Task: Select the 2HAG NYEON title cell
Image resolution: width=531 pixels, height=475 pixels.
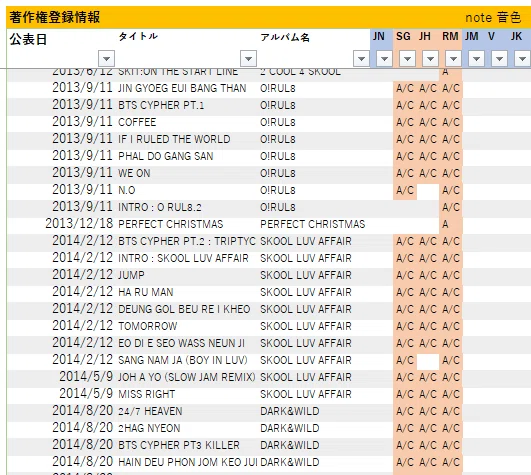Action: [149, 428]
